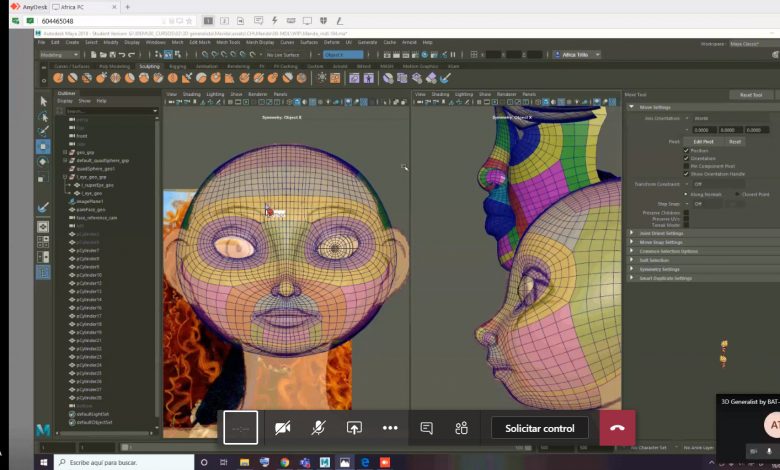Viewport: 780px width, 470px height.
Task: Select pCylinder10 in the Outliner
Action: pyautogui.click(x=89, y=275)
